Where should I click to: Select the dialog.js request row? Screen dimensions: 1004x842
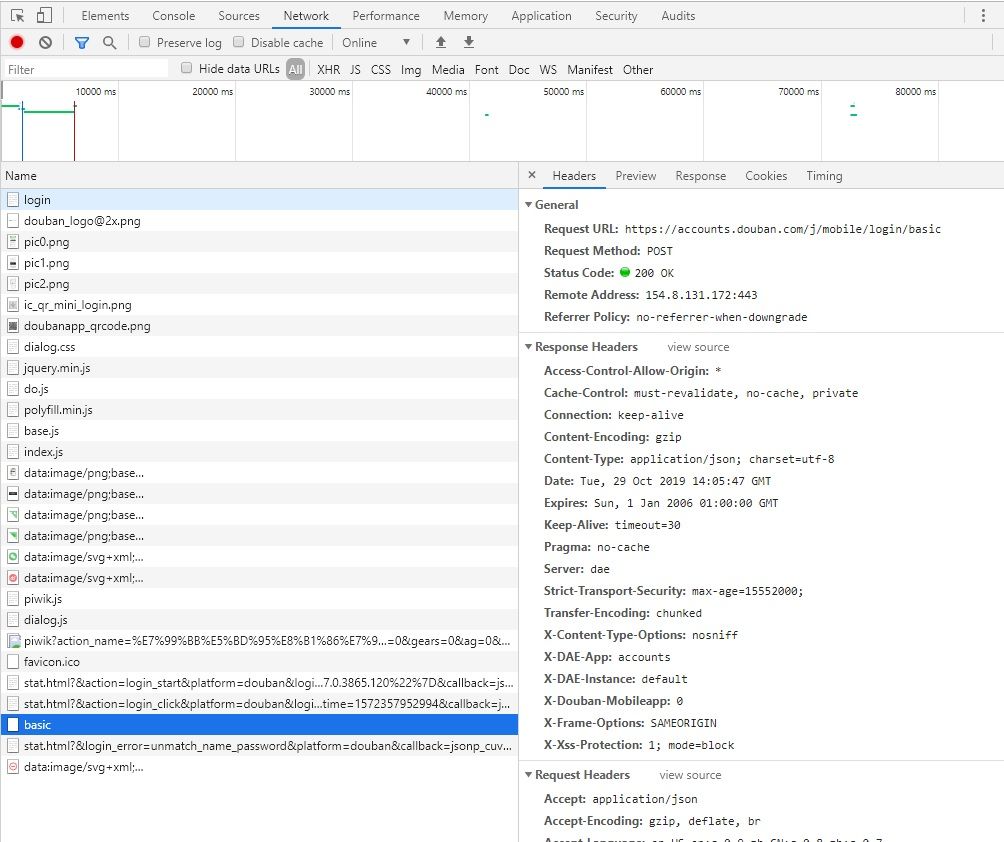(x=259, y=620)
